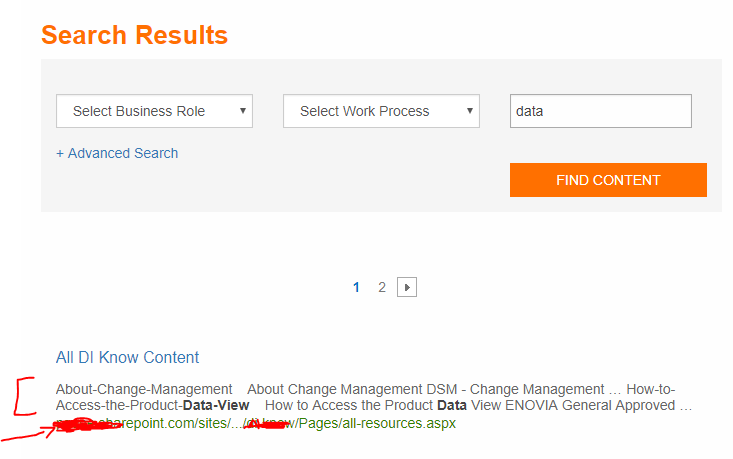
Task: Click the Business Role dropdown arrow
Action: coord(243,111)
